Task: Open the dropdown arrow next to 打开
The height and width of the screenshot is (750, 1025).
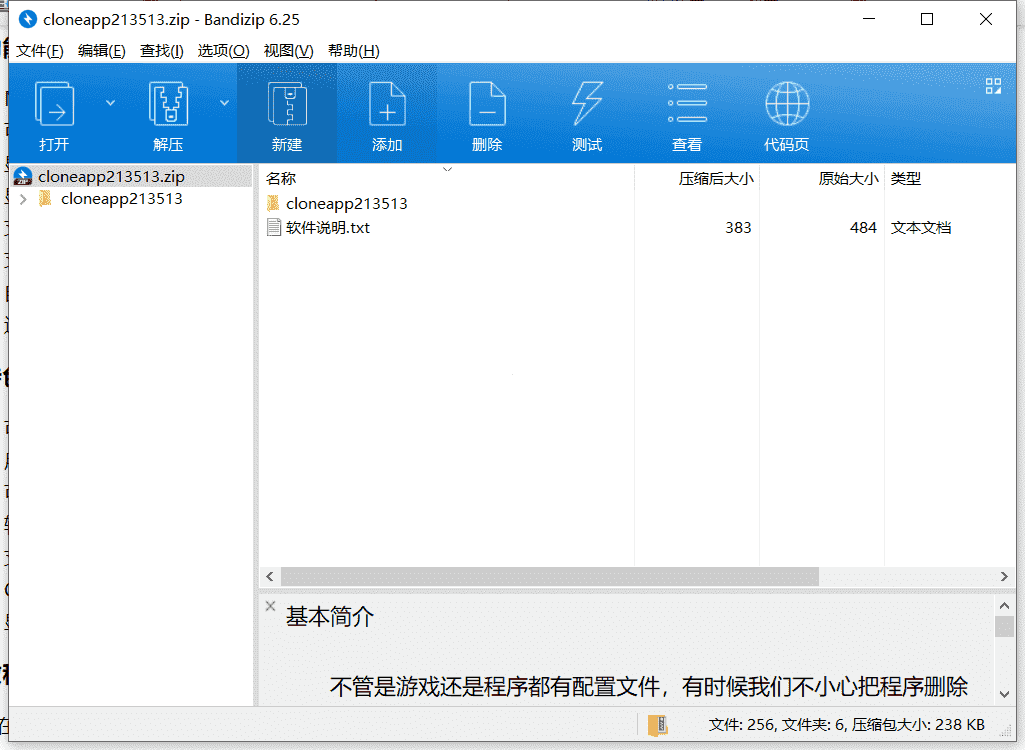Action: click(110, 103)
